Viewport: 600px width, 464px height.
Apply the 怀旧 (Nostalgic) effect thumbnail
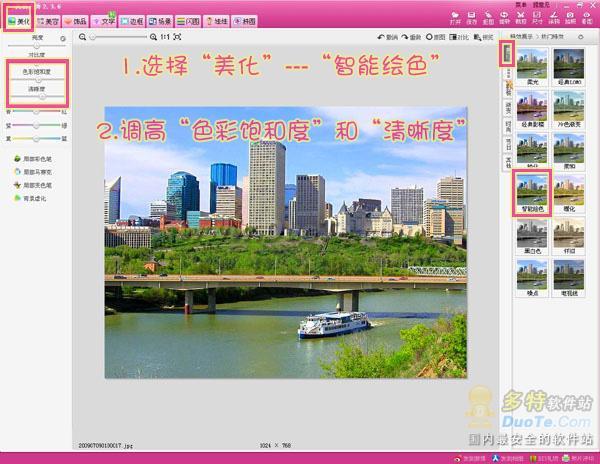pyautogui.click(x=569, y=236)
